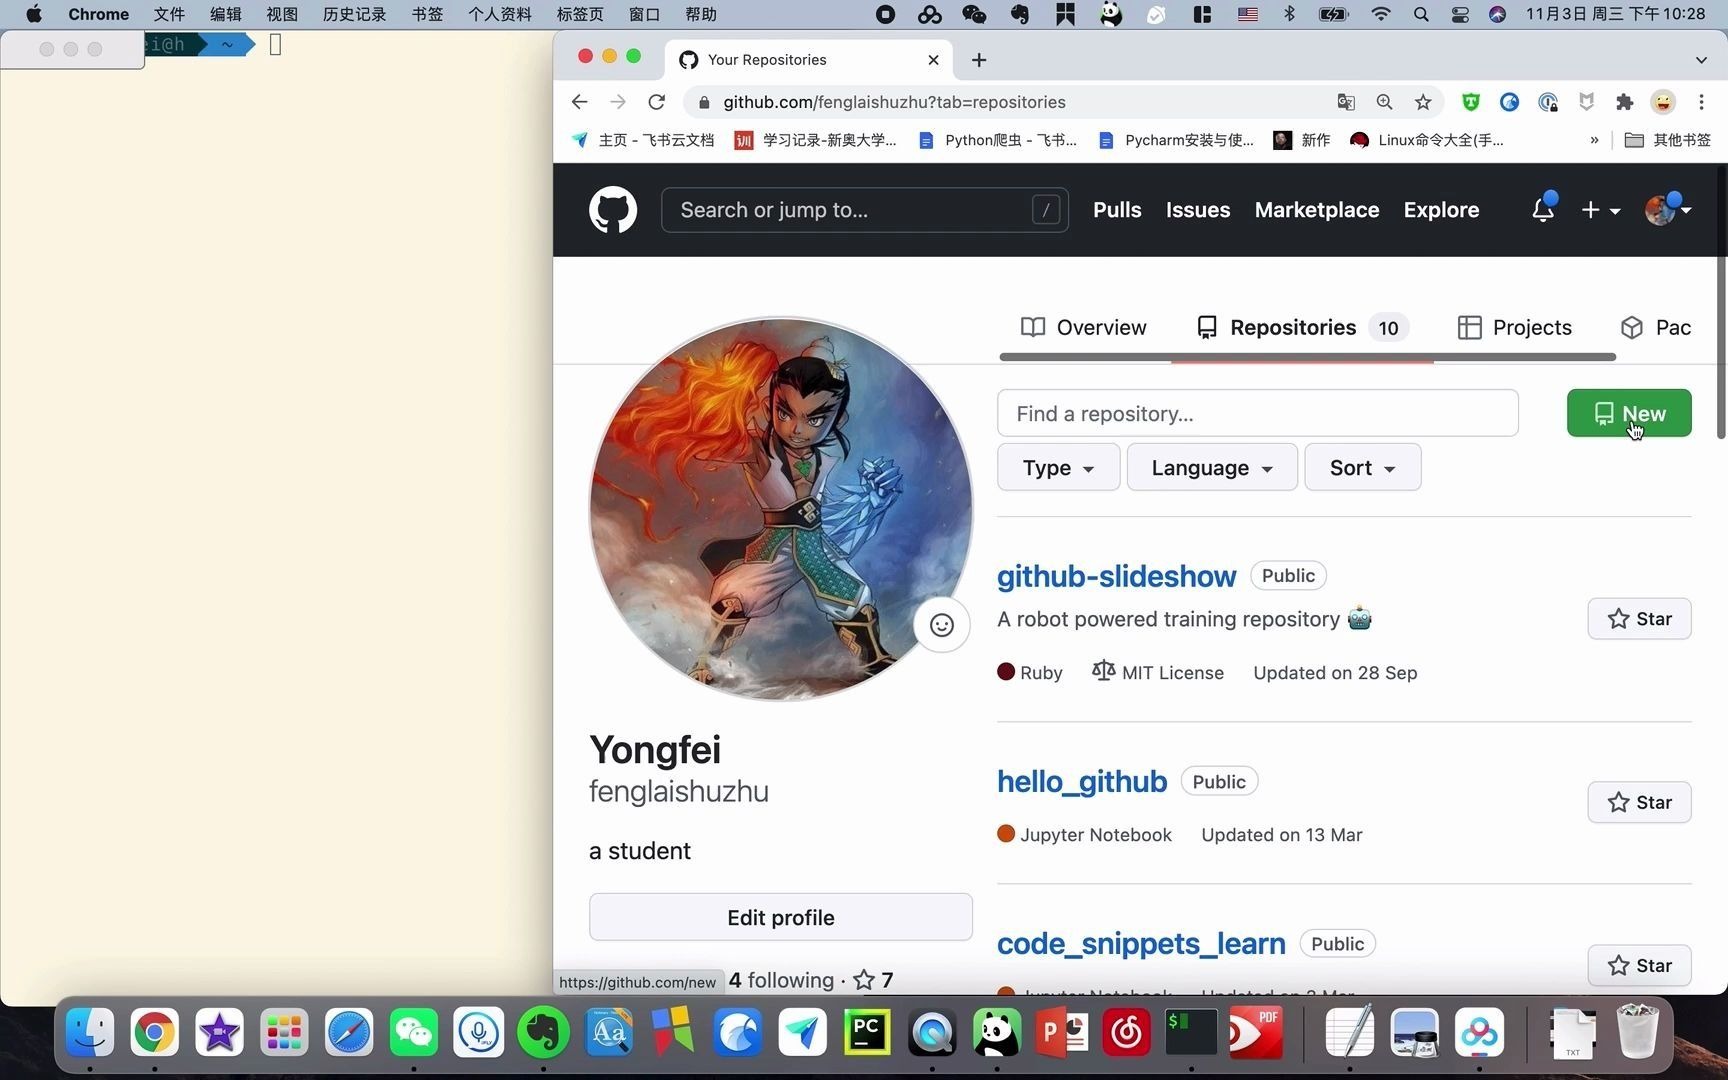Open the 书签 menu in menu bar

(x=425, y=14)
